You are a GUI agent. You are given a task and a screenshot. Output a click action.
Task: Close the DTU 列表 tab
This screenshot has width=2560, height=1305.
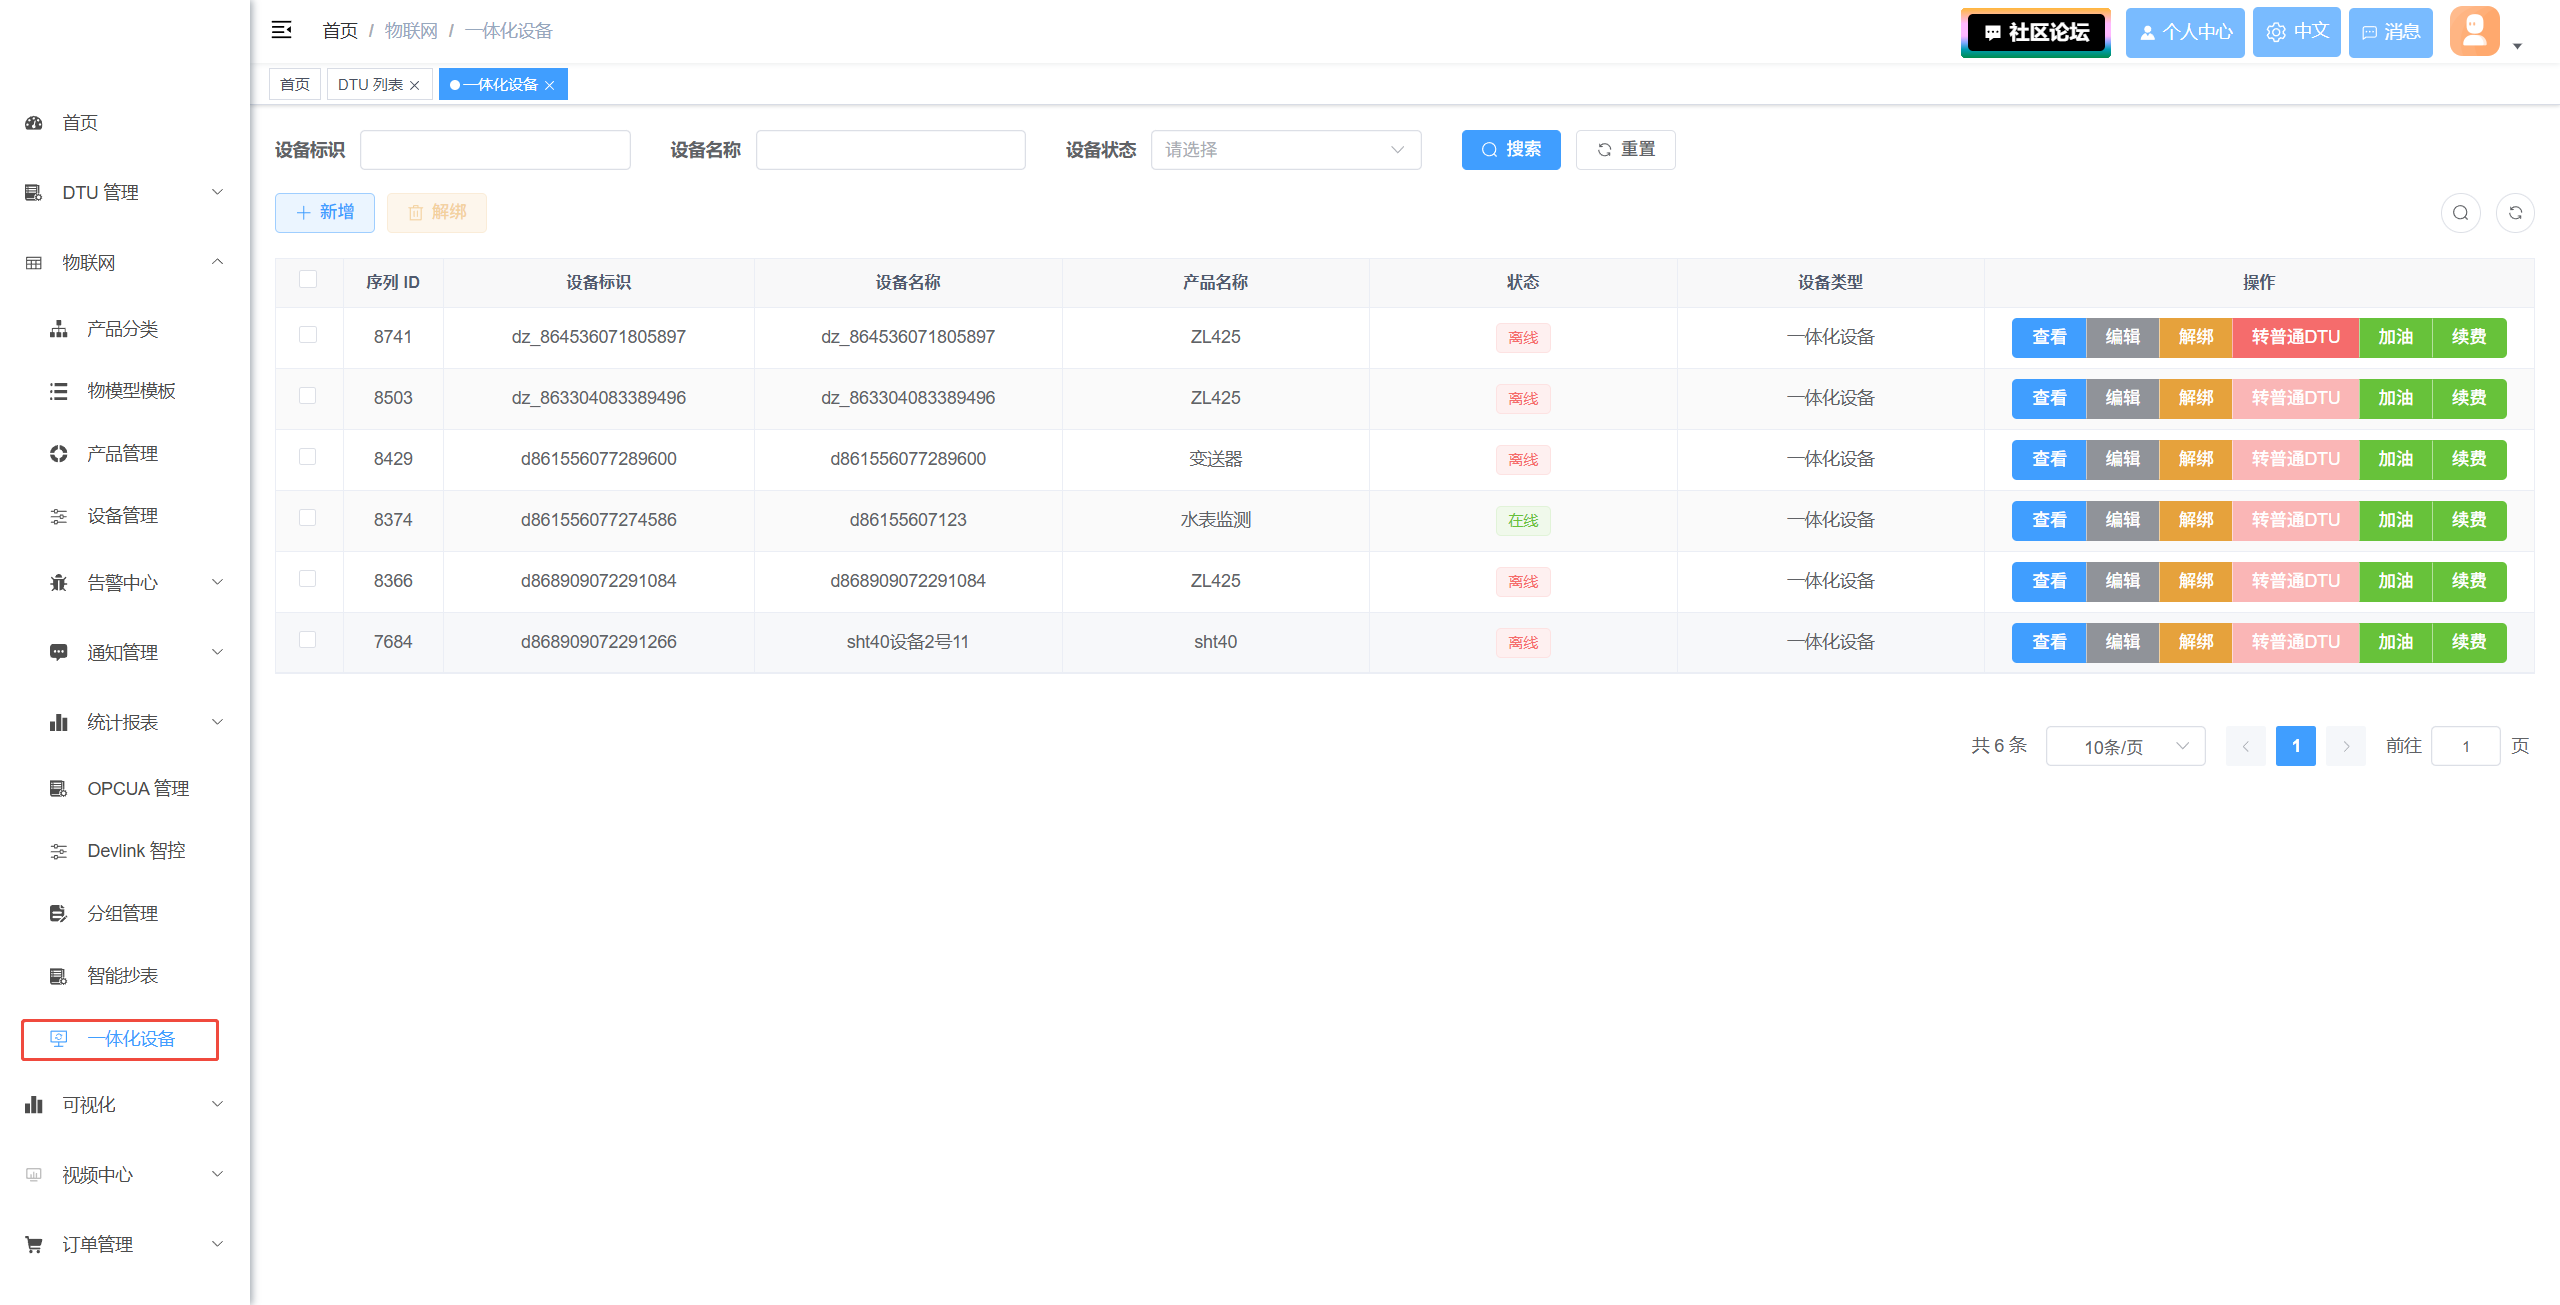coord(415,85)
